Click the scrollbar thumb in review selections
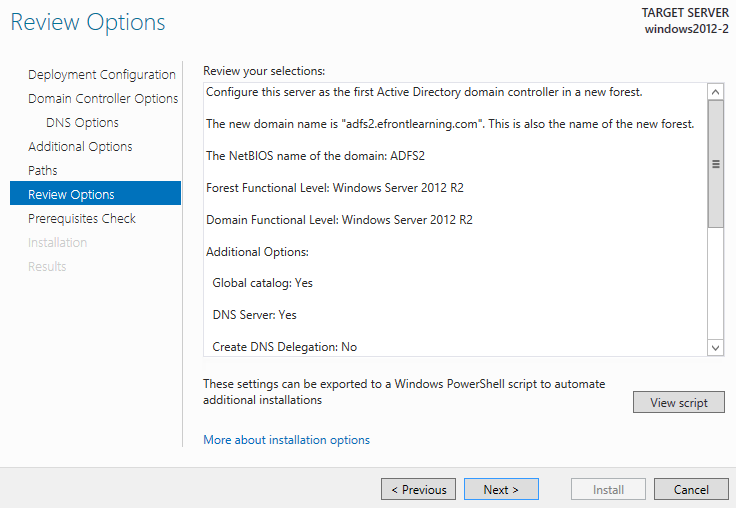The height and width of the screenshot is (508, 736). [x=715, y=164]
